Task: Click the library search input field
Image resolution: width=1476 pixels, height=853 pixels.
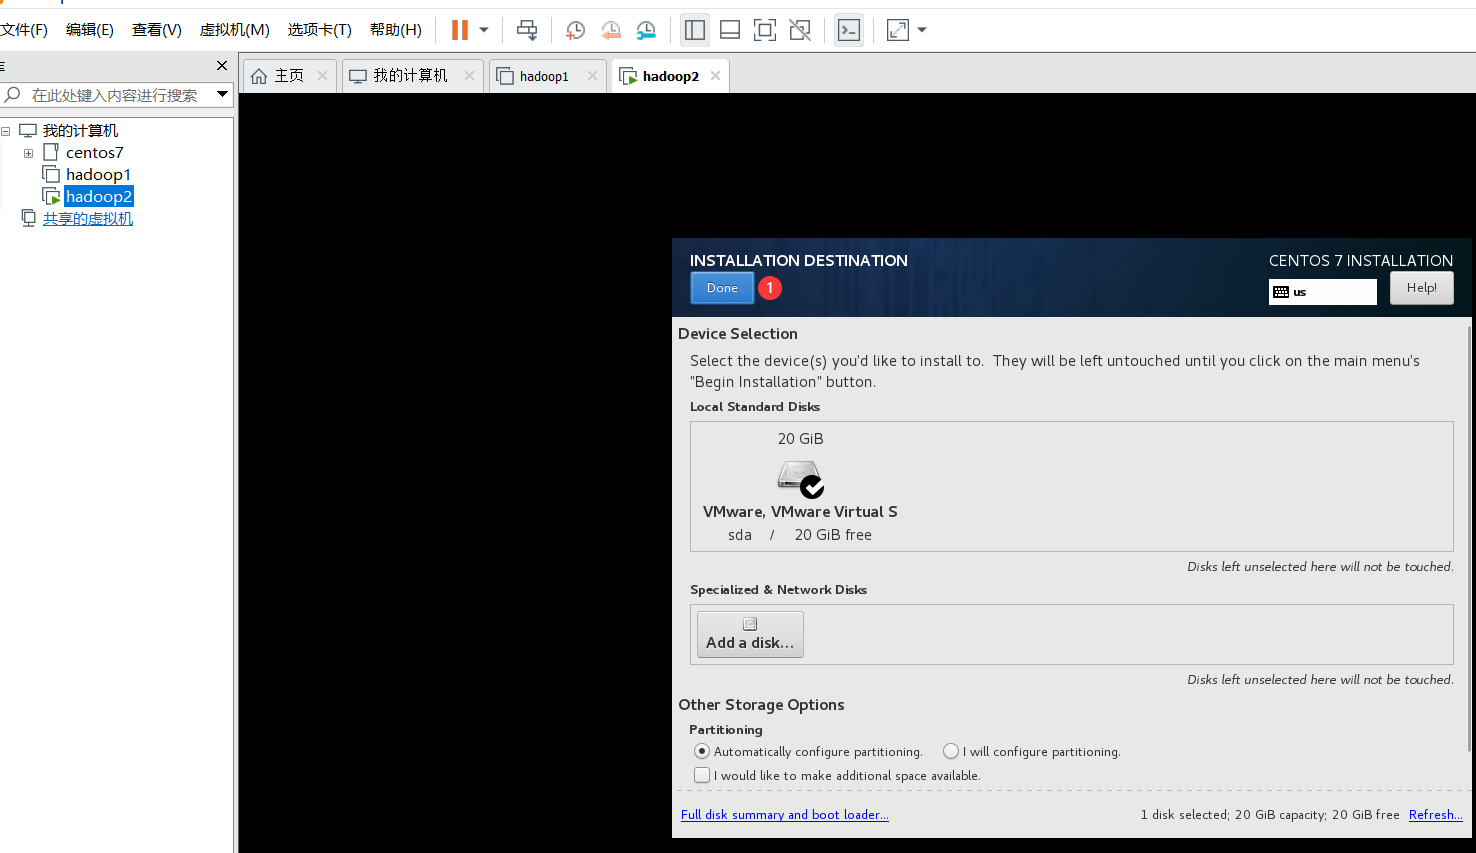Action: tap(113, 95)
